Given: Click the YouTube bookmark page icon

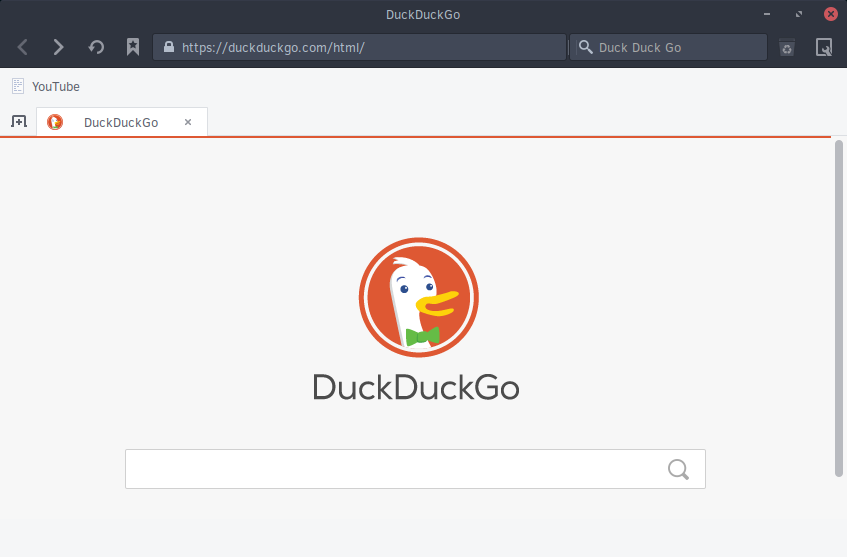Looking at the screenshot, I should click(x=18, y=86).
